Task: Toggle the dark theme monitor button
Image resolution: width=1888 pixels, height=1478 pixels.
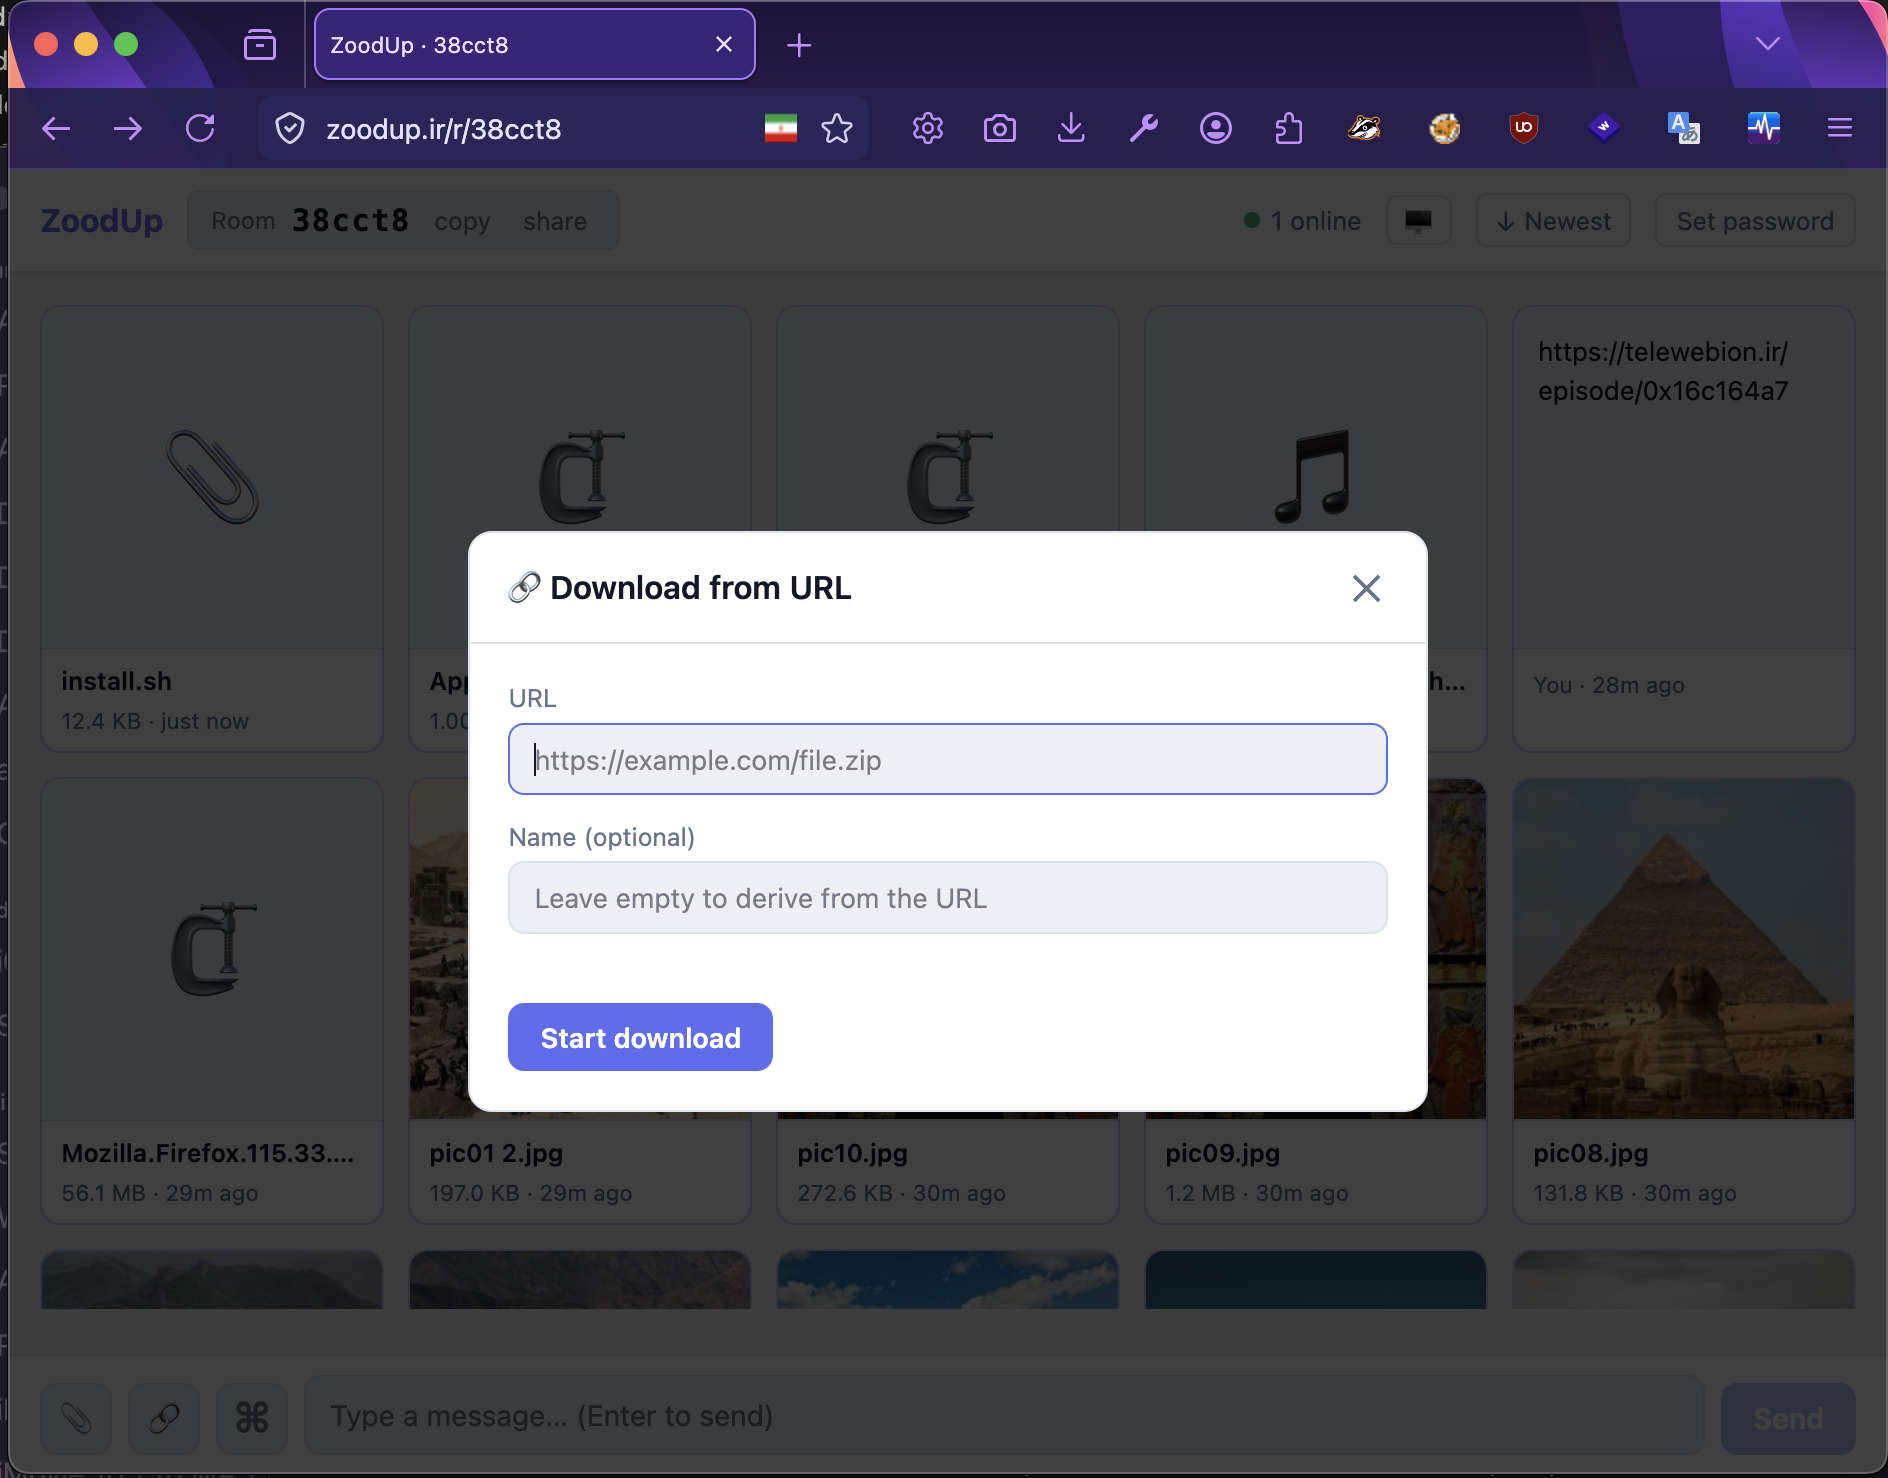Action: coord(1418,220)
